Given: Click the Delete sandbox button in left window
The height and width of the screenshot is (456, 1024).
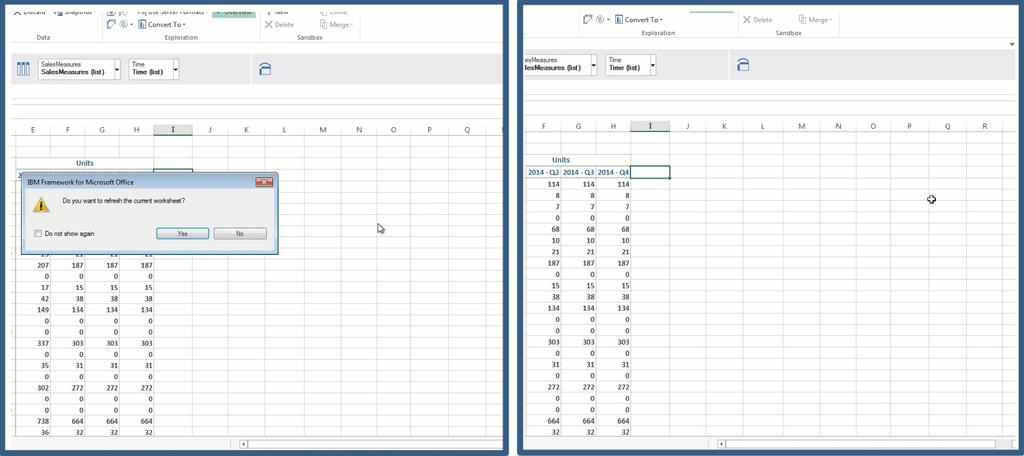Looking at the screenshot, I should coord(279,25).
